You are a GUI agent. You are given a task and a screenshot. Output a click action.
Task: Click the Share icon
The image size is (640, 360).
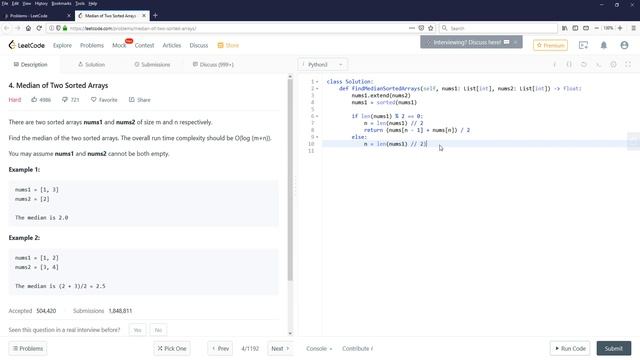click(131, 100)
